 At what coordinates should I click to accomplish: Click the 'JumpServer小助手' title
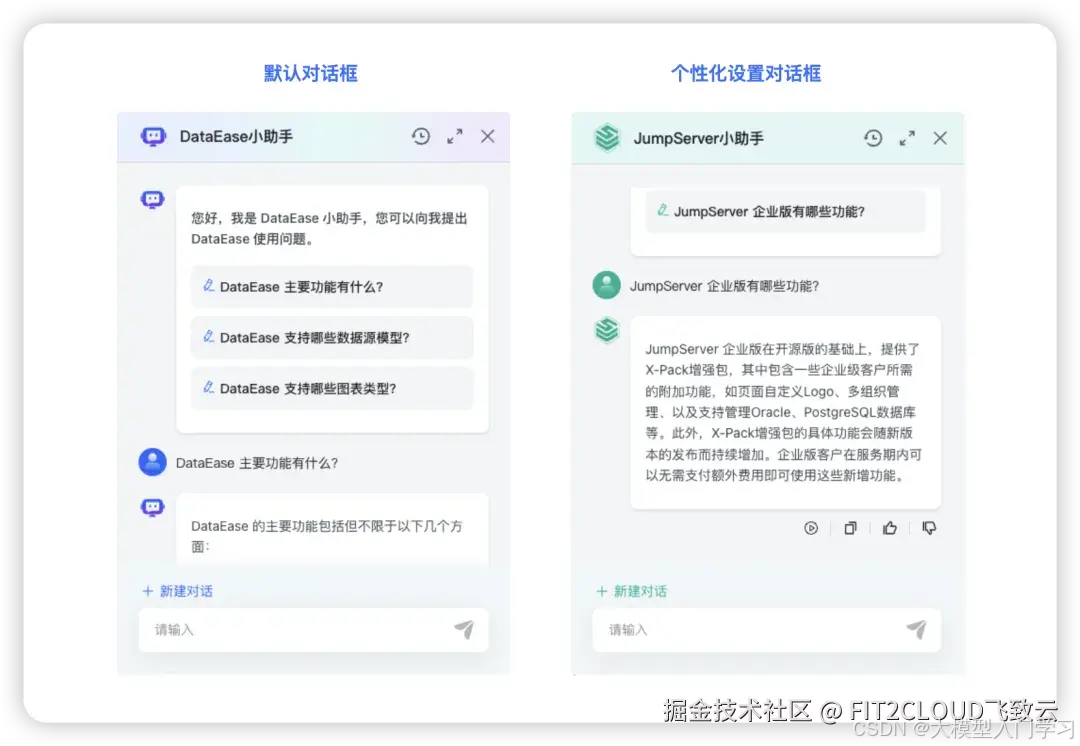698,138
